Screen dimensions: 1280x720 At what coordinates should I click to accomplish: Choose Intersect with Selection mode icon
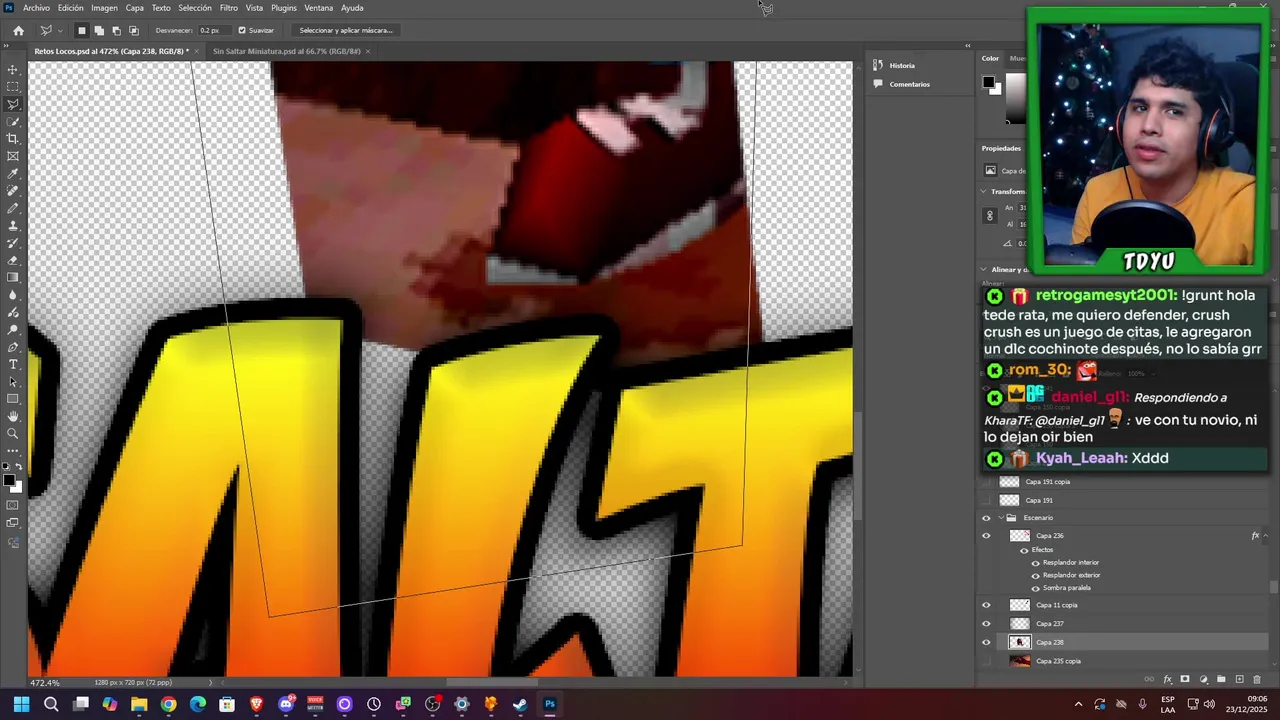[x=133, y=30]
